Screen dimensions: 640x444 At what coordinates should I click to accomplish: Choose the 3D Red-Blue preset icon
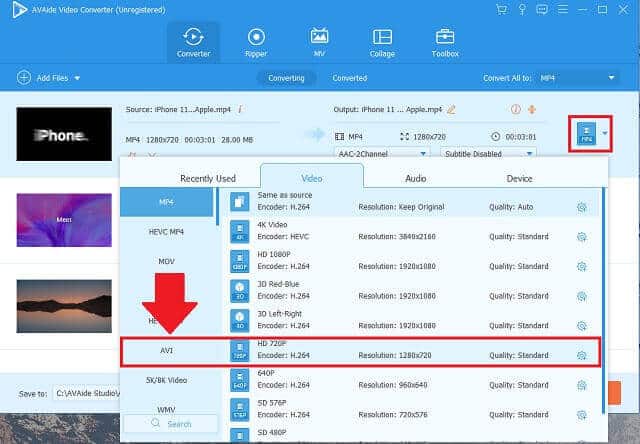pyautogui.click(x=240, y=291)
